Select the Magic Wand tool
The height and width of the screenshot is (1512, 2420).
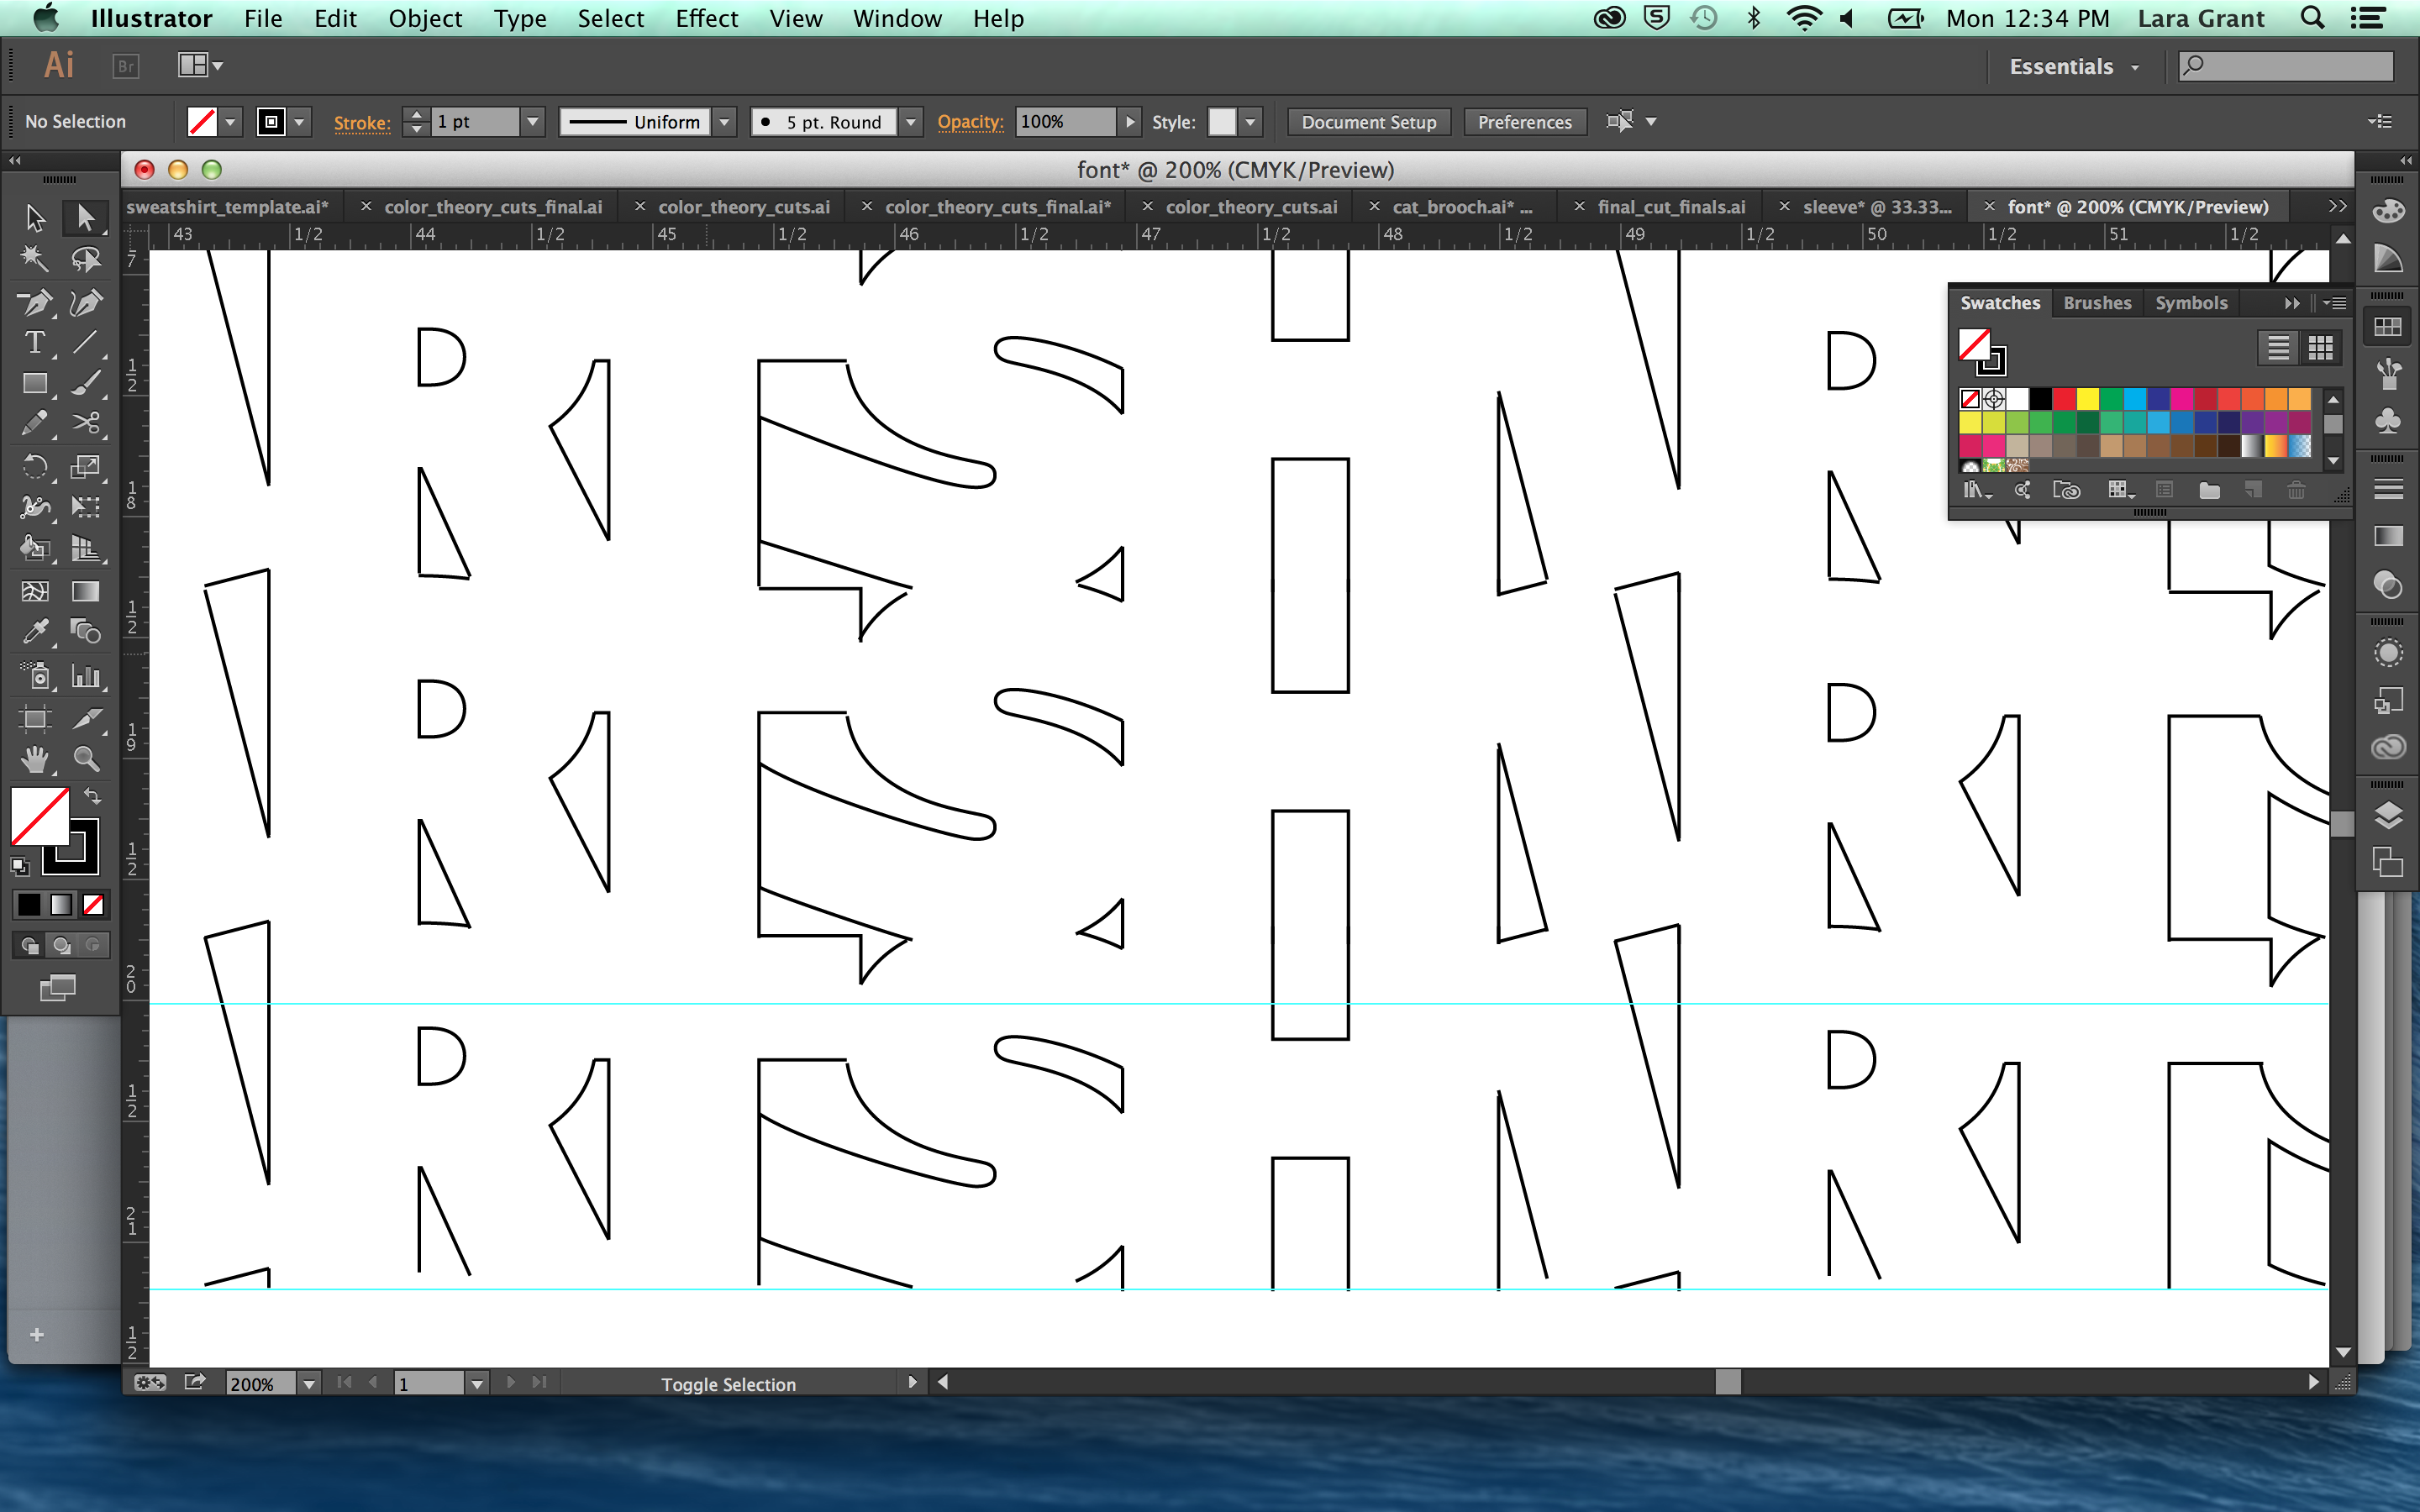coord(35,258)
